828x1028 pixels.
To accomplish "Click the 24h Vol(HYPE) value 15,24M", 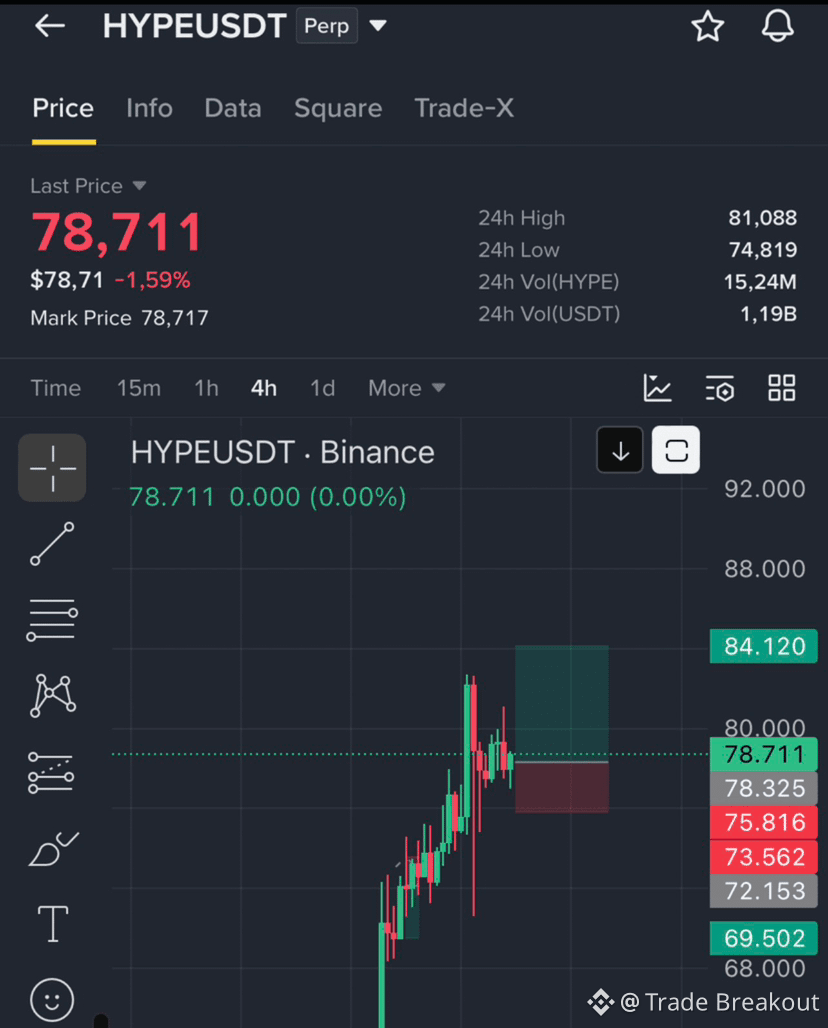I will click(760, 282).
